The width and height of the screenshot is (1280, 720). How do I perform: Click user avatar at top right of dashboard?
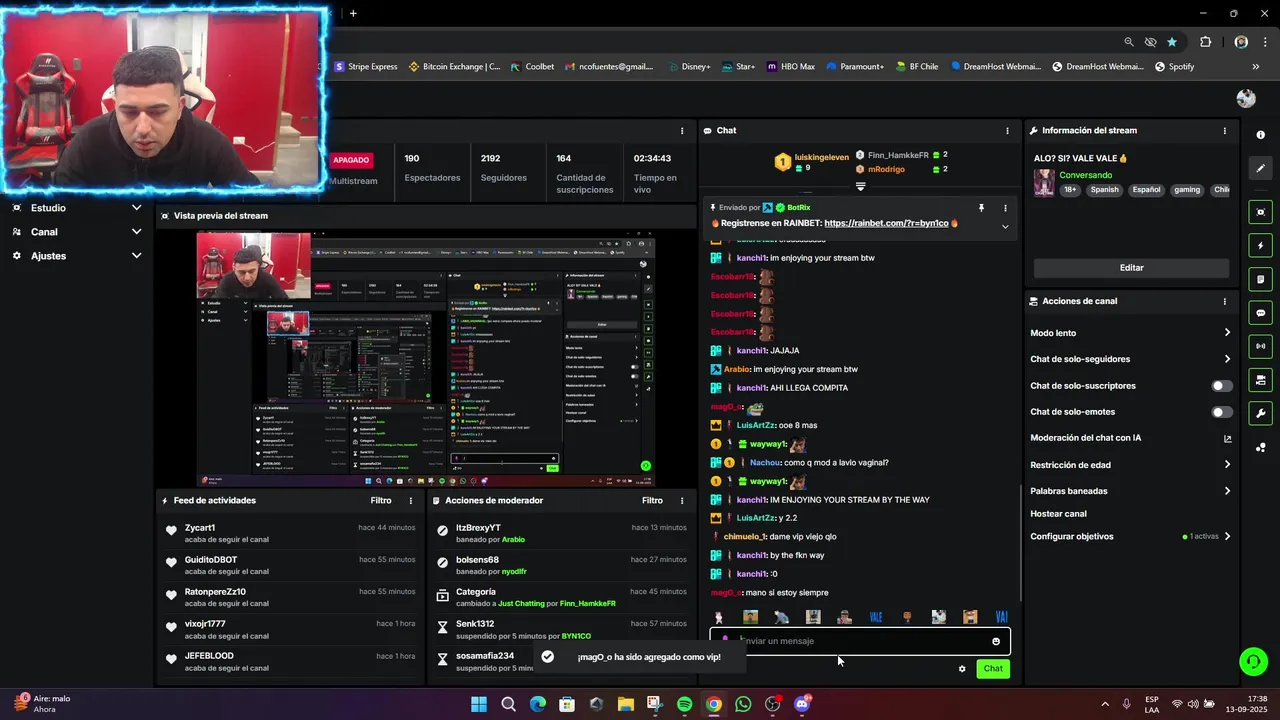pos(1246,98)
